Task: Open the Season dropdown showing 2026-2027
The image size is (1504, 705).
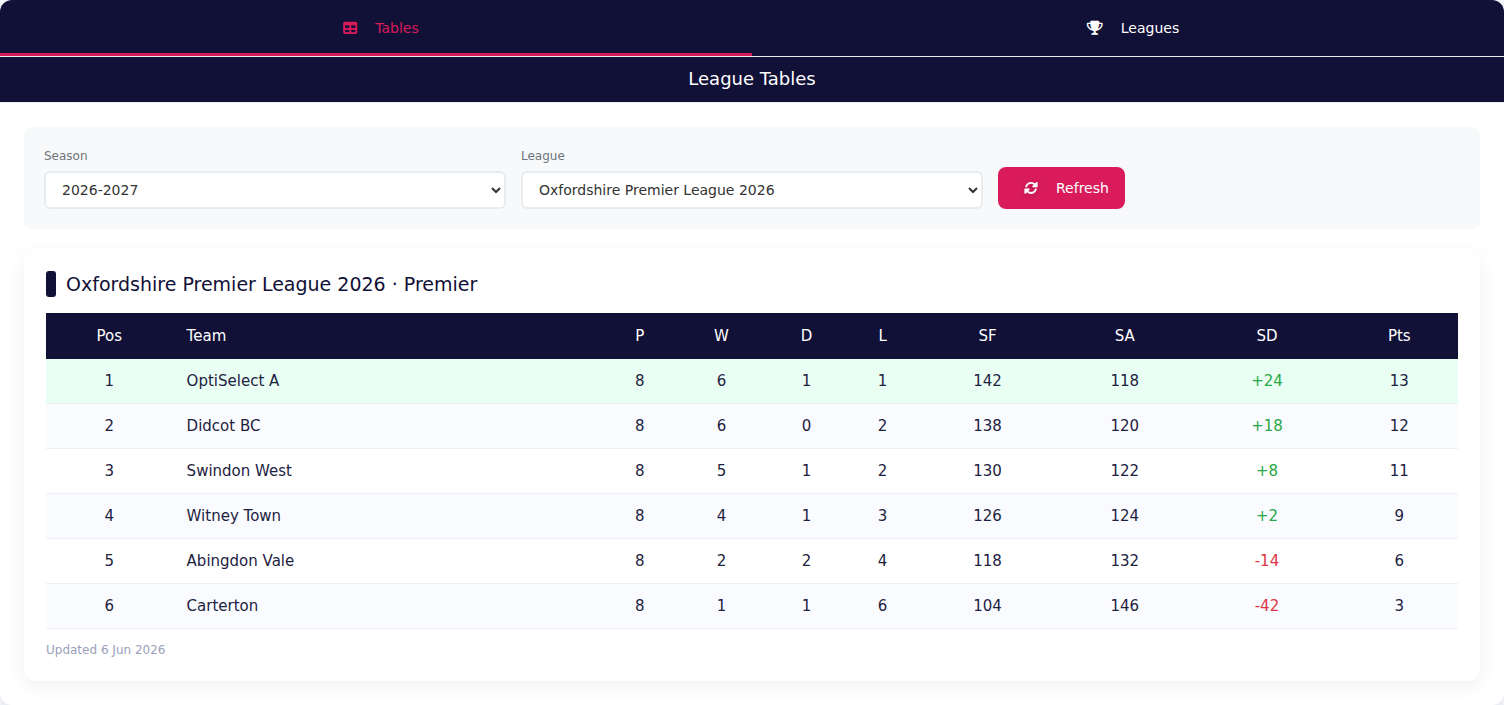Action: click(275, 190)
